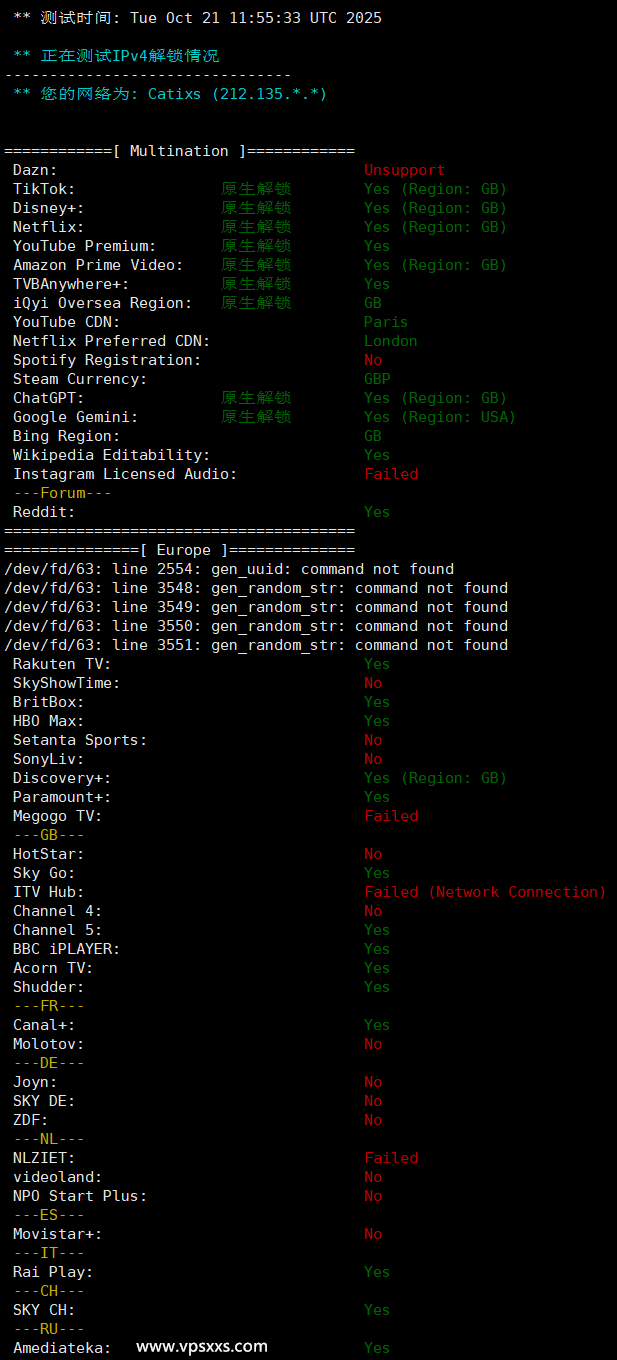Click the Instagram Licensed Audio Failed status
The width and height of the screenshot is (617, 1360).
[391, 474]
